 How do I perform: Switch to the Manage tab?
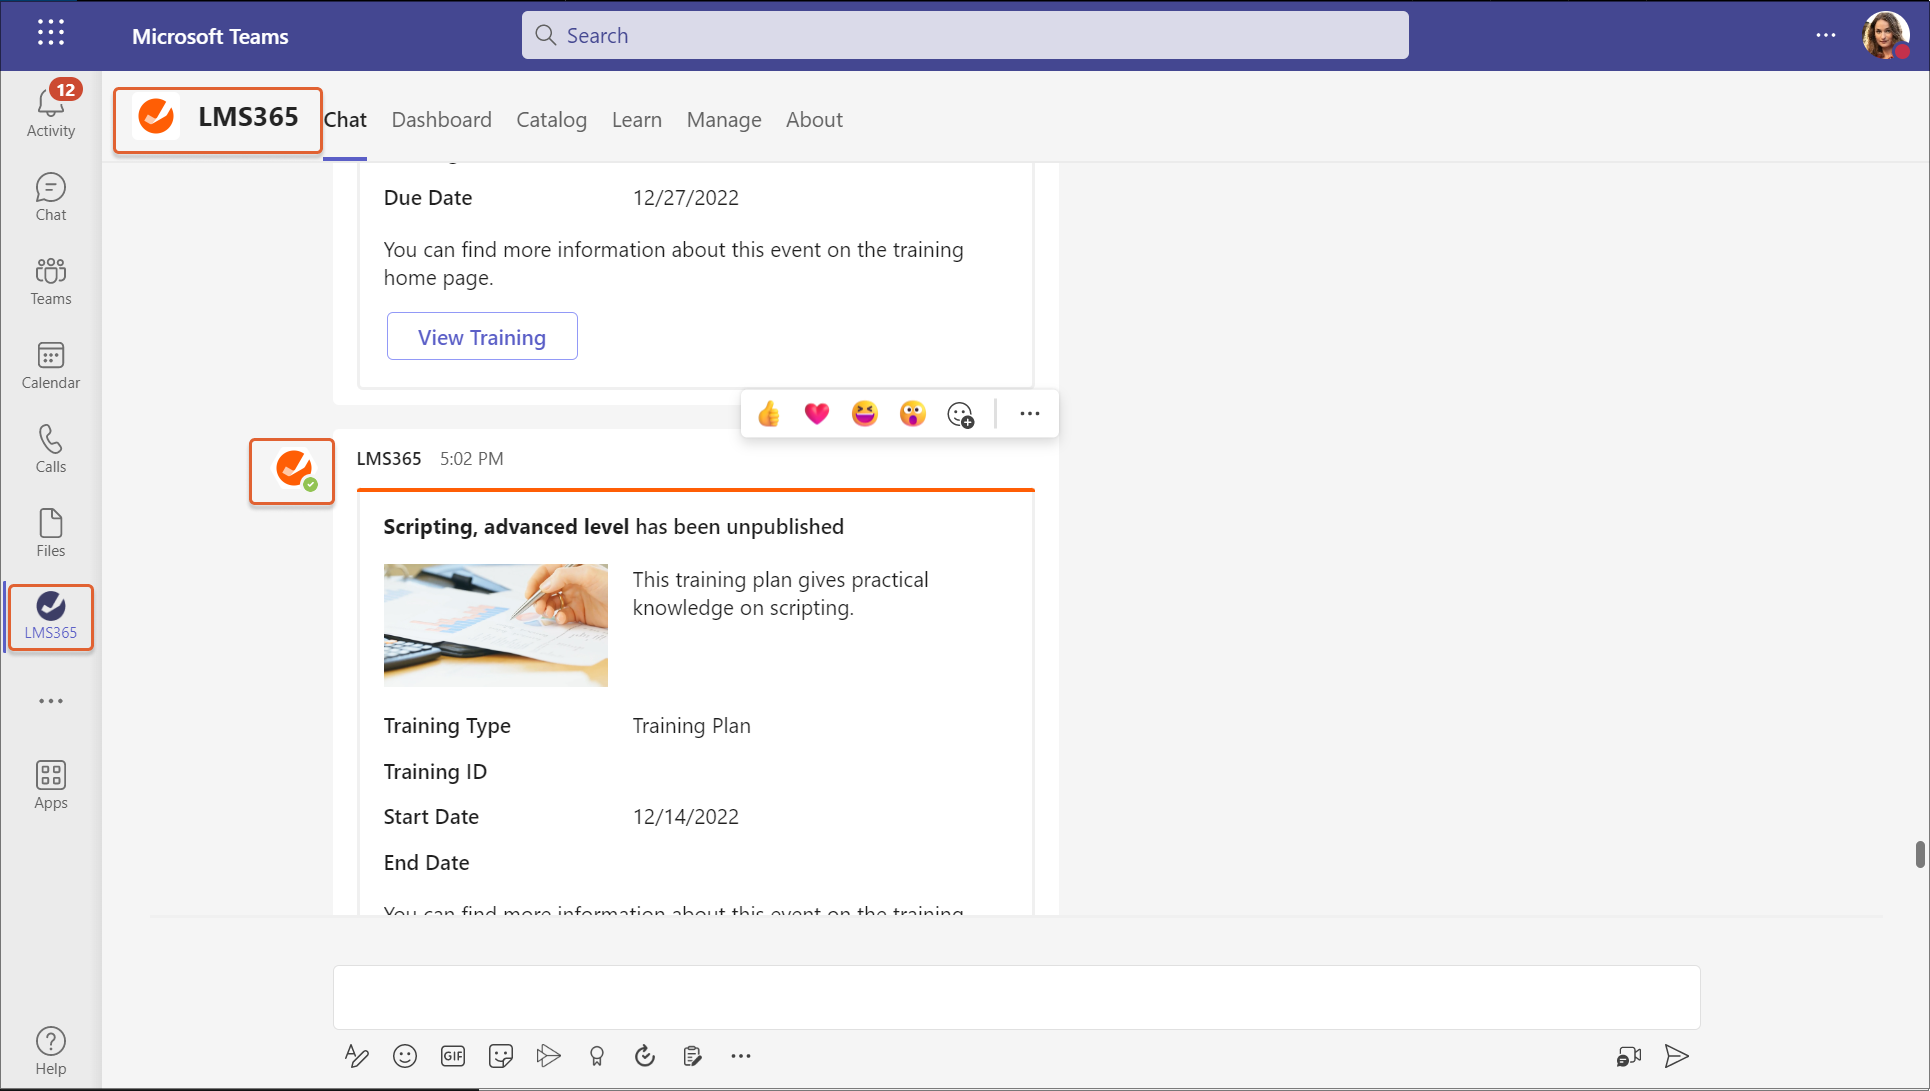(724, 120)
